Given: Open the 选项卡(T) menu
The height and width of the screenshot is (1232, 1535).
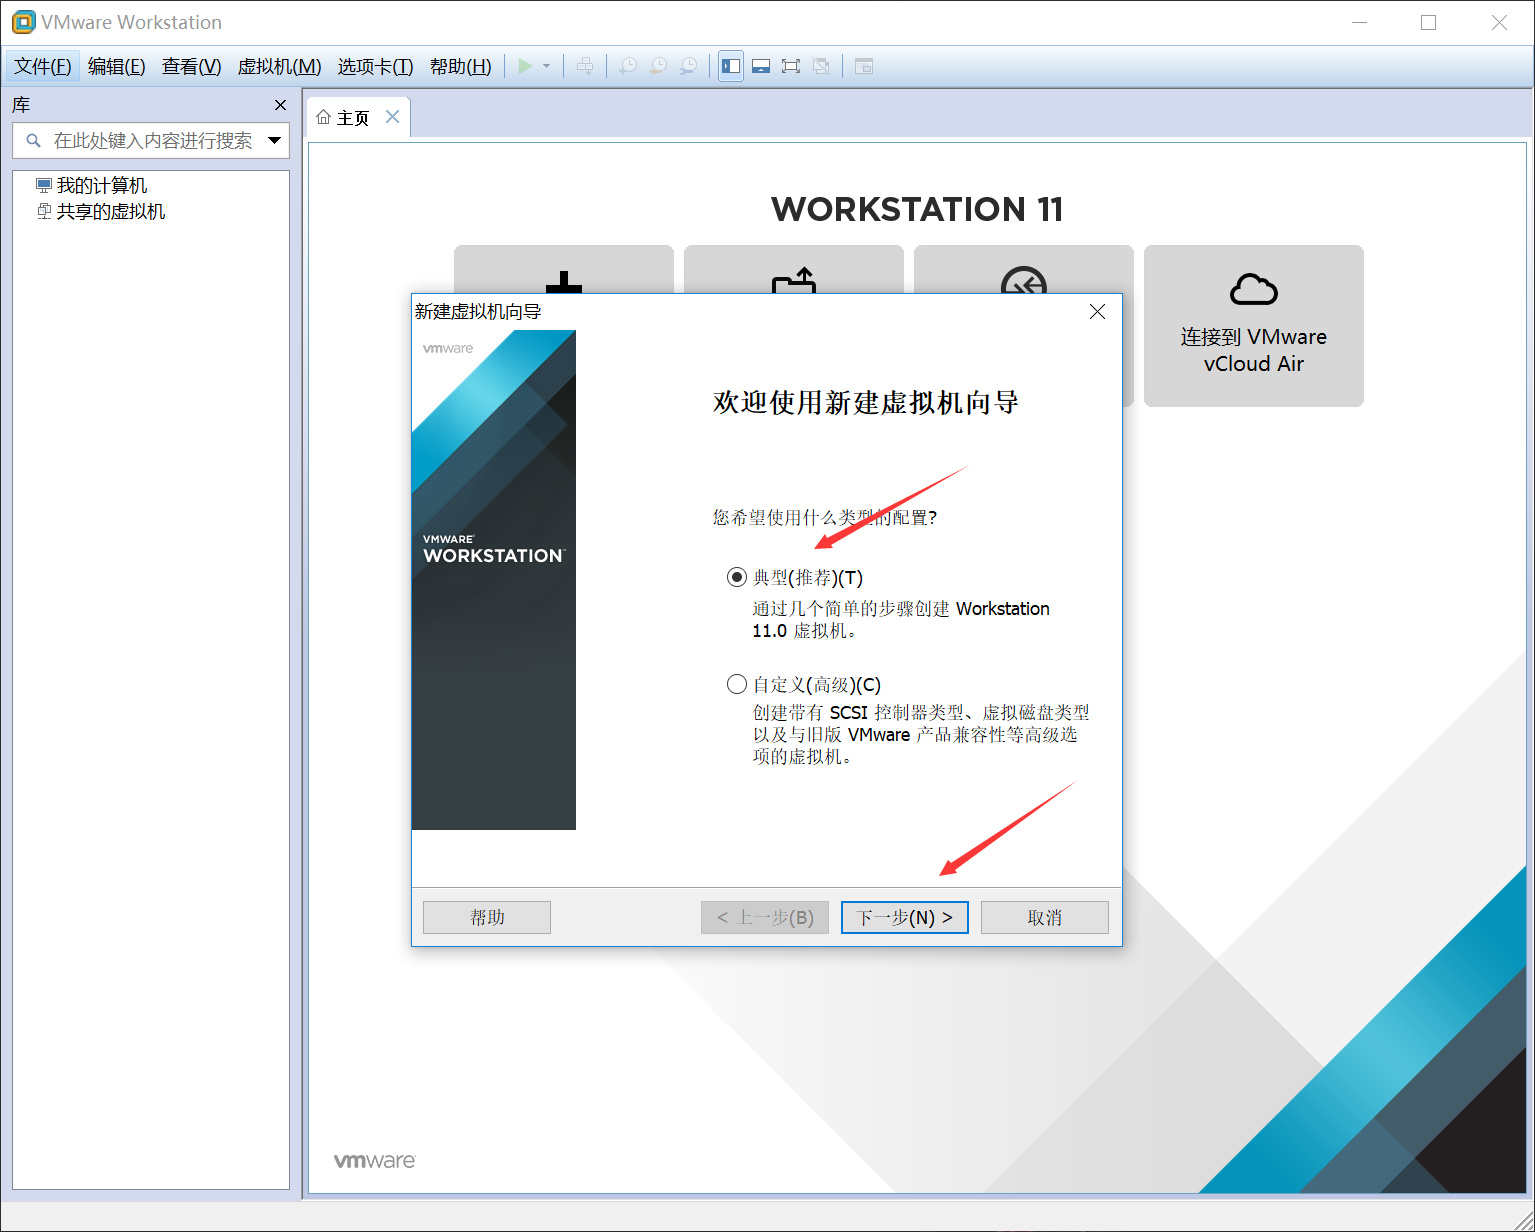Looking at the screenshot, I should click(x=375, y=66).
